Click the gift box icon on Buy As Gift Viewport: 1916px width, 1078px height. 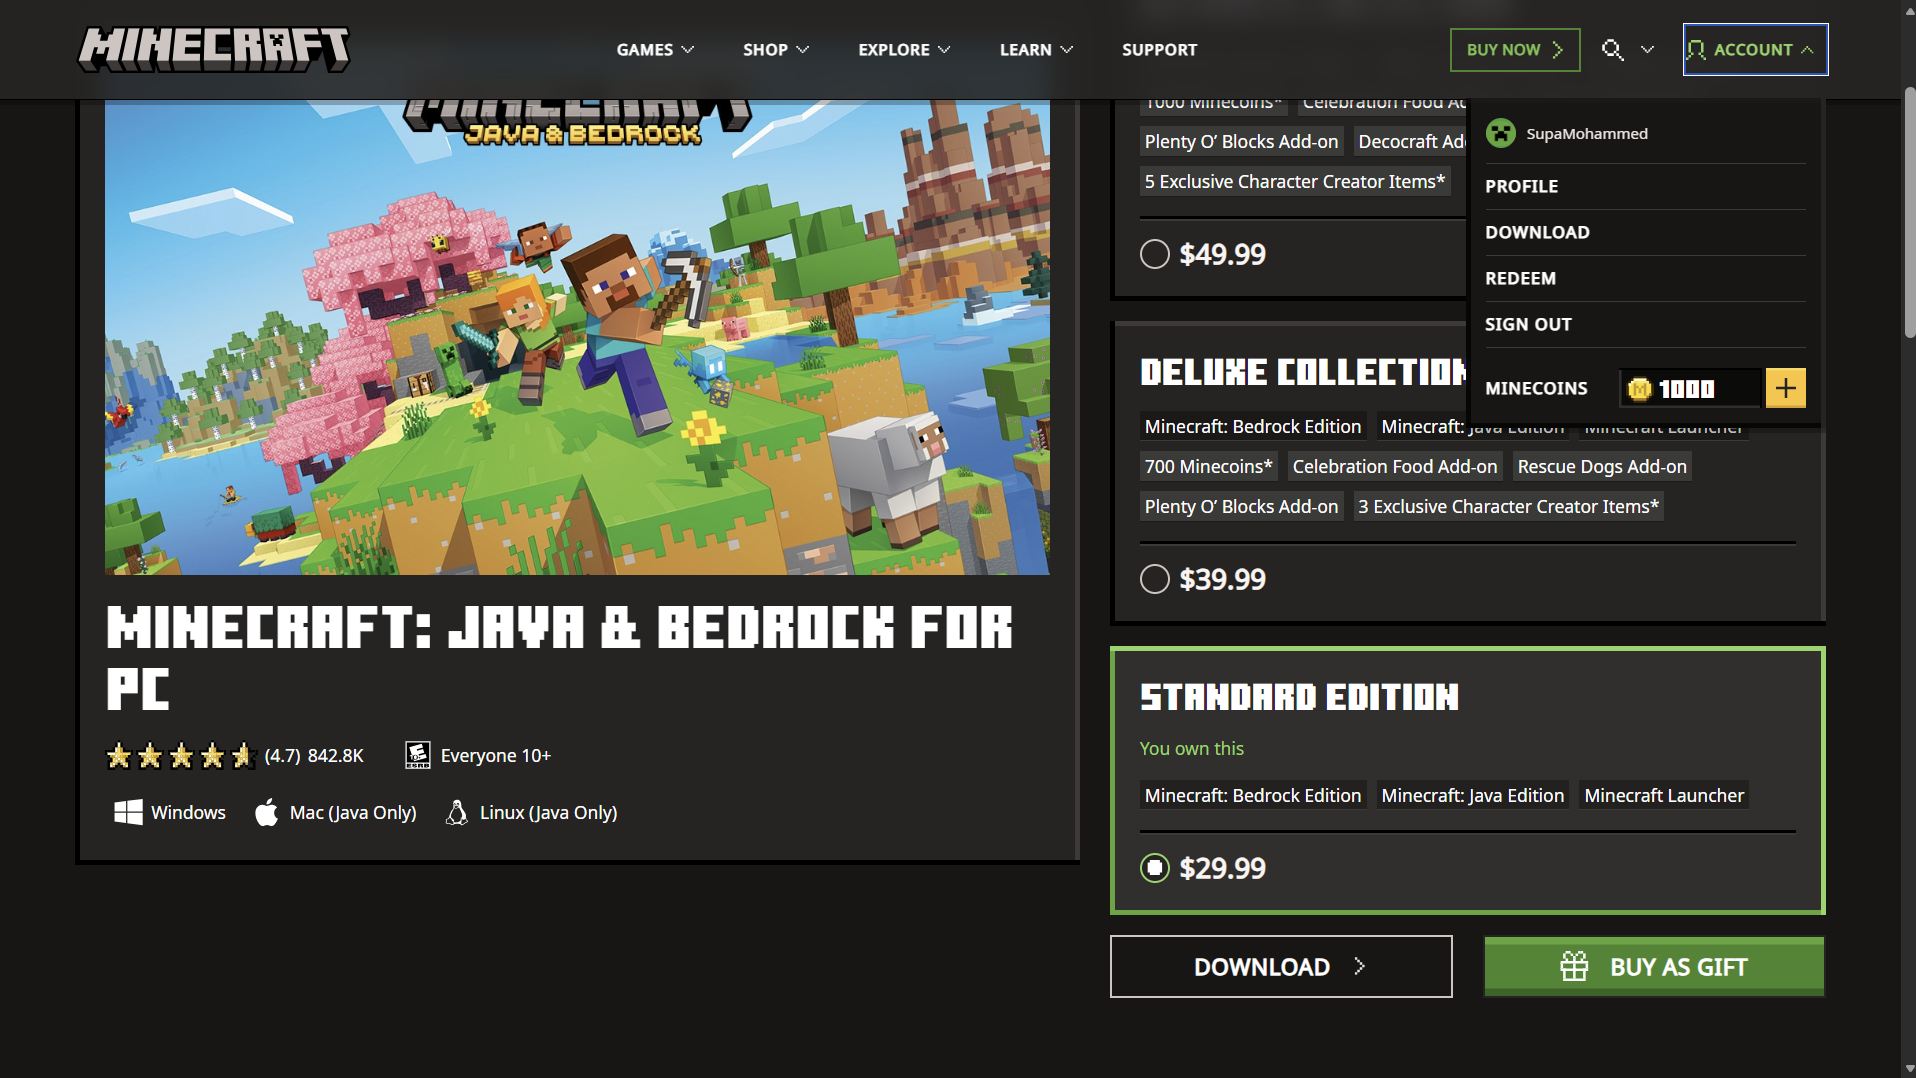pyautogui.click(x=1574, y=966)
